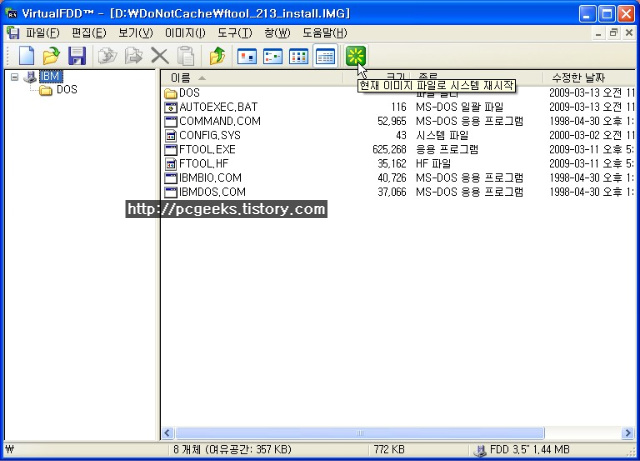Open the 파일(F) menu

click(42, 33)
